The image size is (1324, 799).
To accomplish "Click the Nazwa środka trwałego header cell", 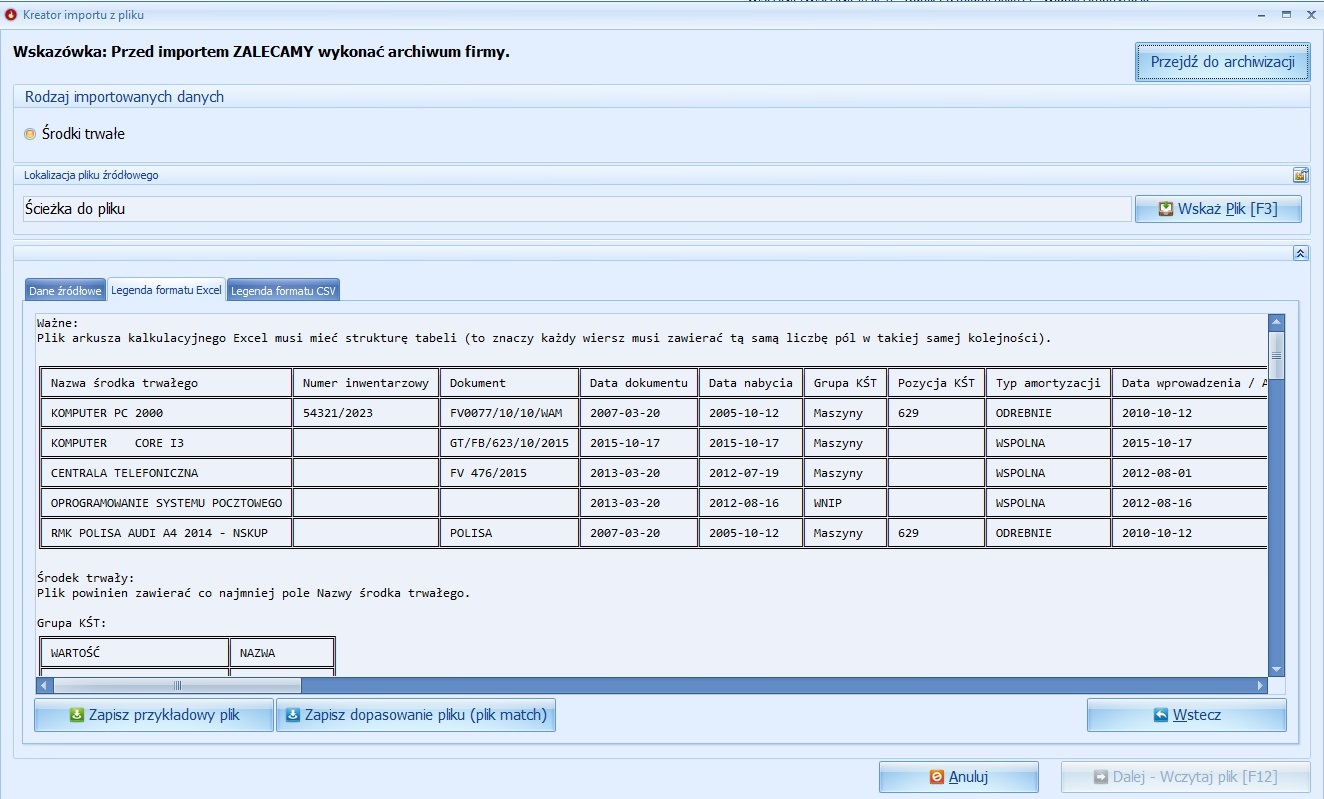I will click(x=166, y=383).
